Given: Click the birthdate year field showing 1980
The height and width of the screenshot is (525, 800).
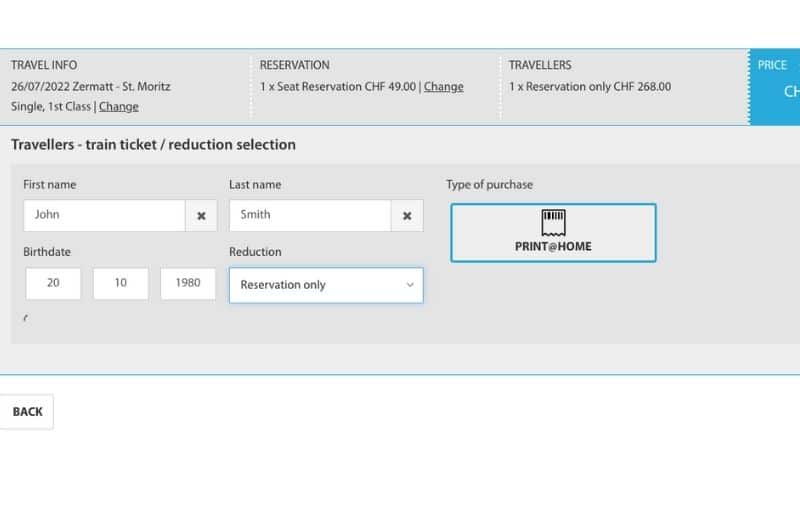Looking at the screenshot, I should tap(188, 283).
